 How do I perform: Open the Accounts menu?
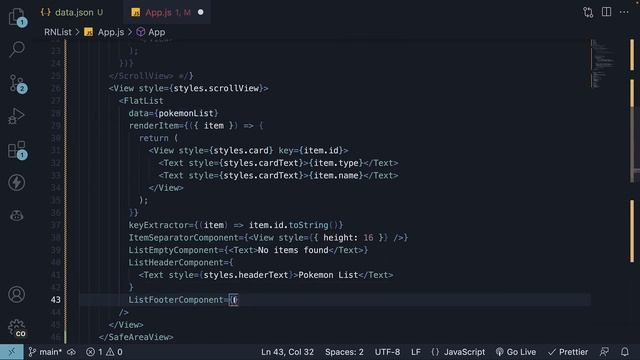pos(17,294)
